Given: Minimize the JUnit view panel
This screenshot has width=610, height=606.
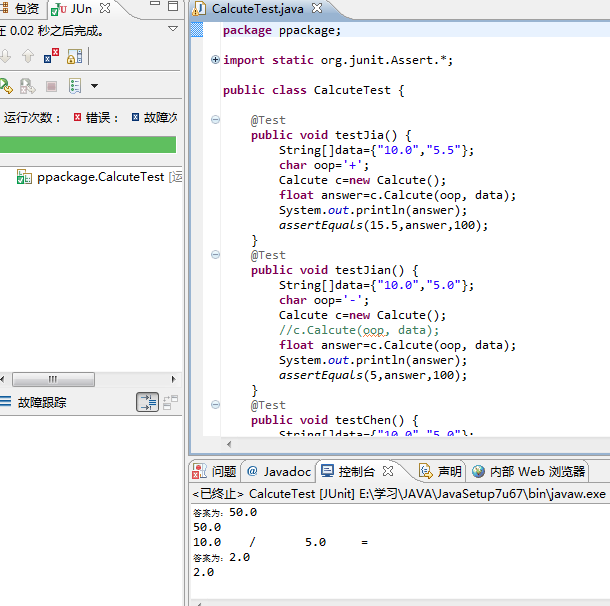Looking at the screenshot, I should [x=155, y=4].
